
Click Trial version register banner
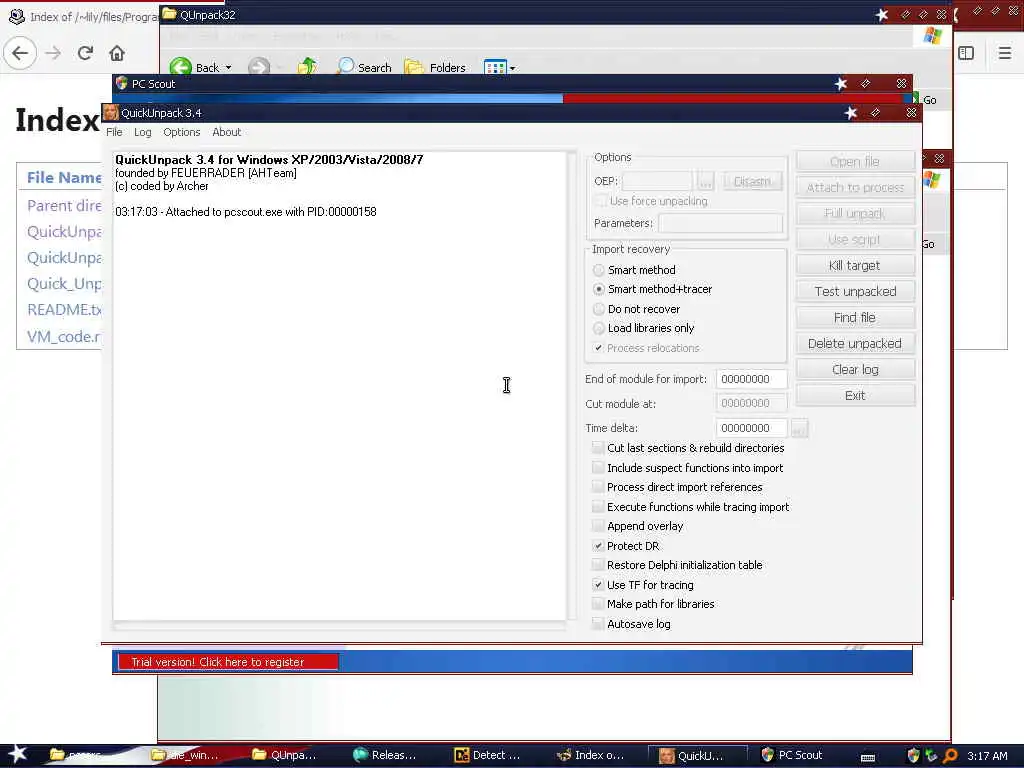pos(228,662)
